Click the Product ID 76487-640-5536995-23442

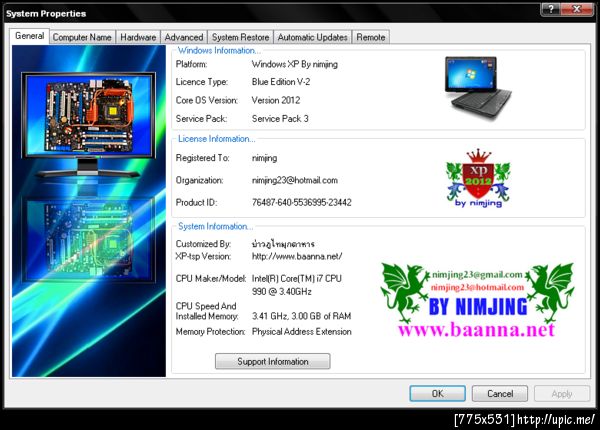click(302, 202)
